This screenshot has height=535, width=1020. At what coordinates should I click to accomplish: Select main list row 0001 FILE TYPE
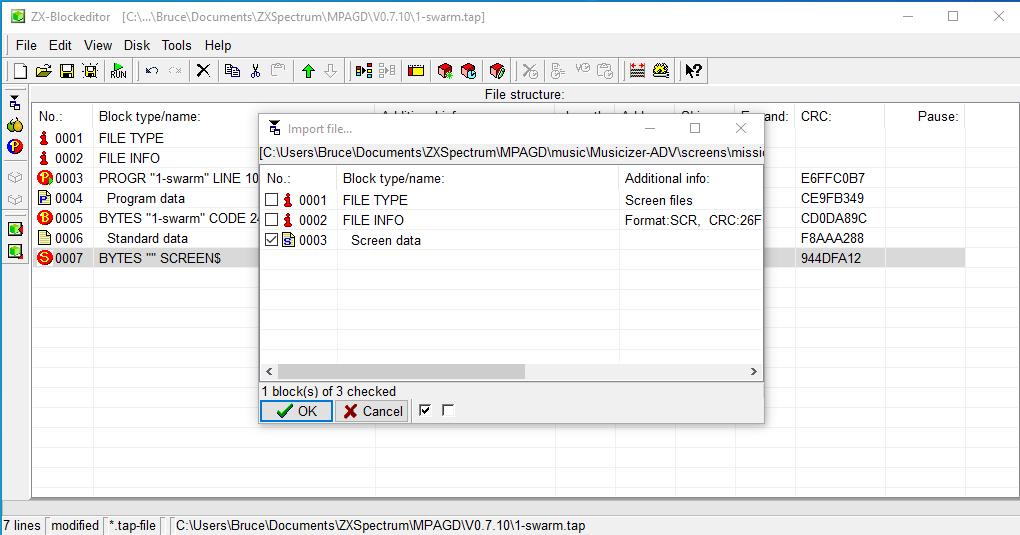point(131,139)
